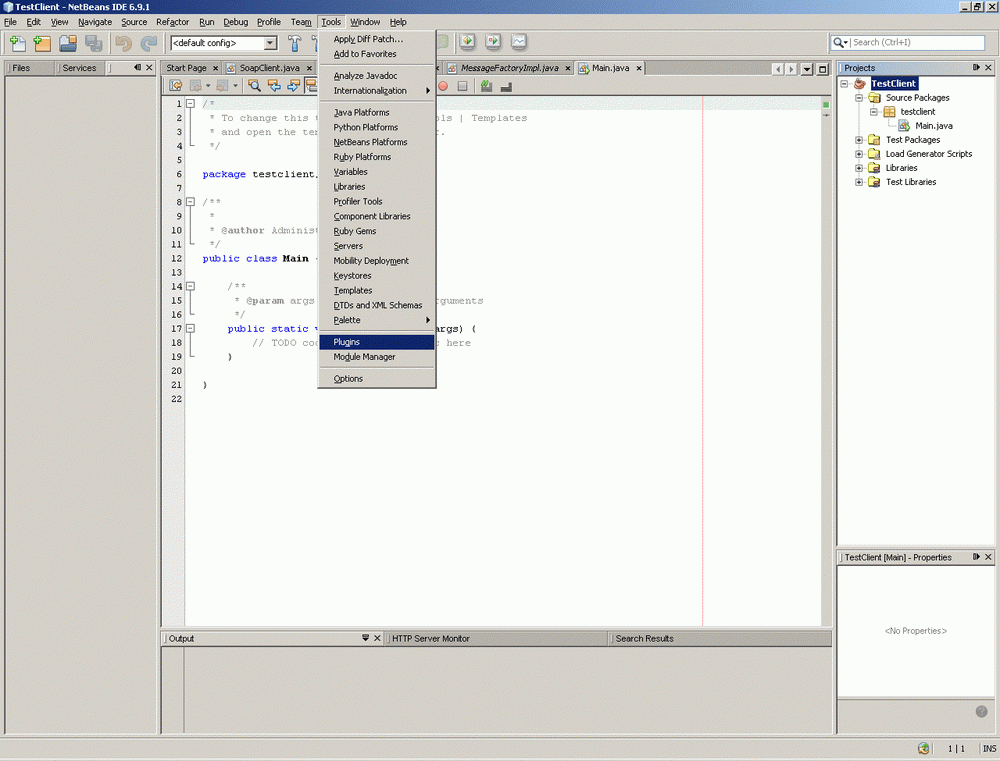
Task: Open the Palette submenu
Action: (x=377, y=320)
